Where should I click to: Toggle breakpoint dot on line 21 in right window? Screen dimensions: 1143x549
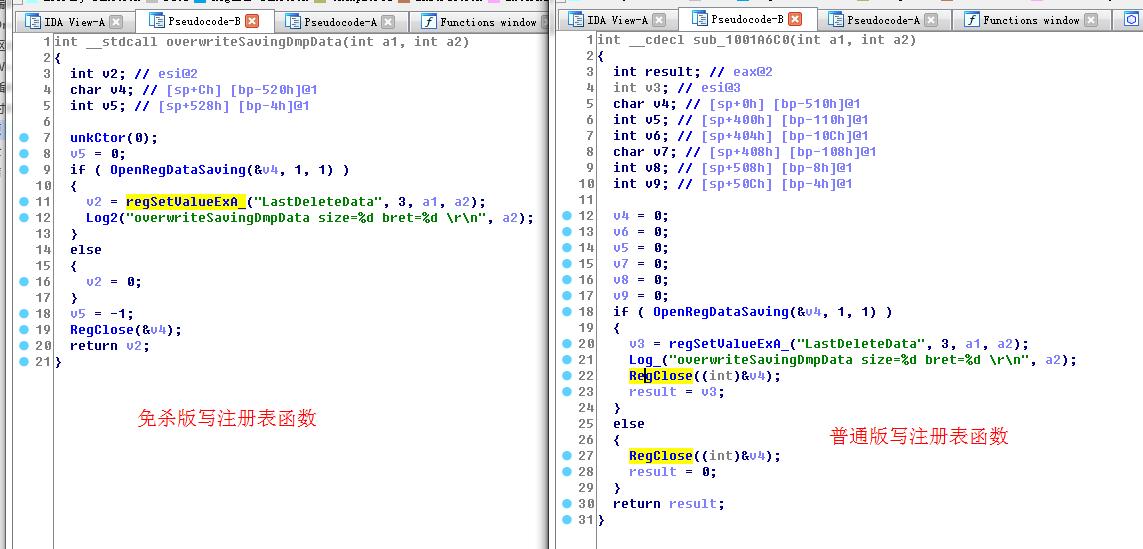(x=567, y=360)
